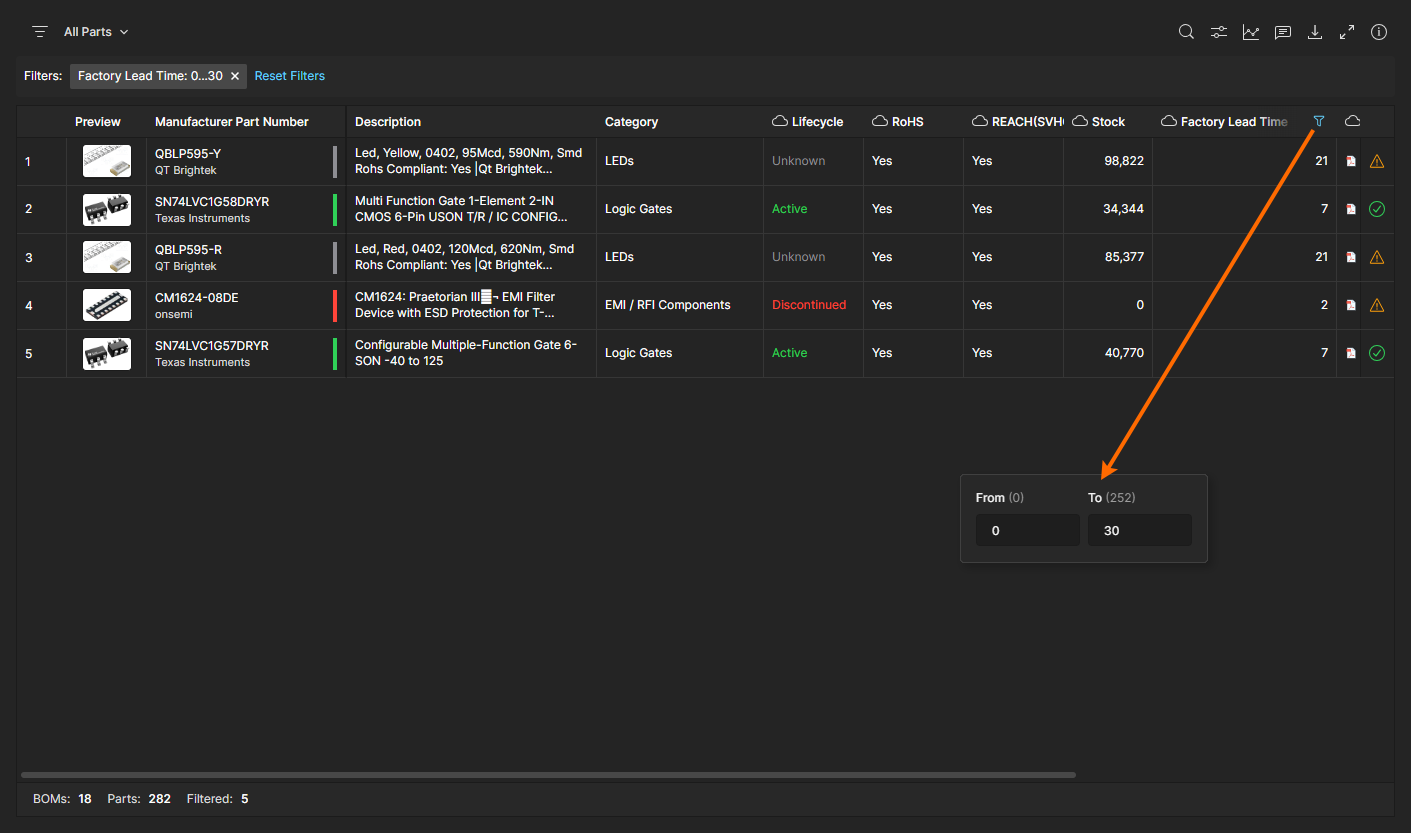Expand the view to full screen
Viewport: 1411px width, 833px height.
pyautogui.click(x=1347, y=32)
